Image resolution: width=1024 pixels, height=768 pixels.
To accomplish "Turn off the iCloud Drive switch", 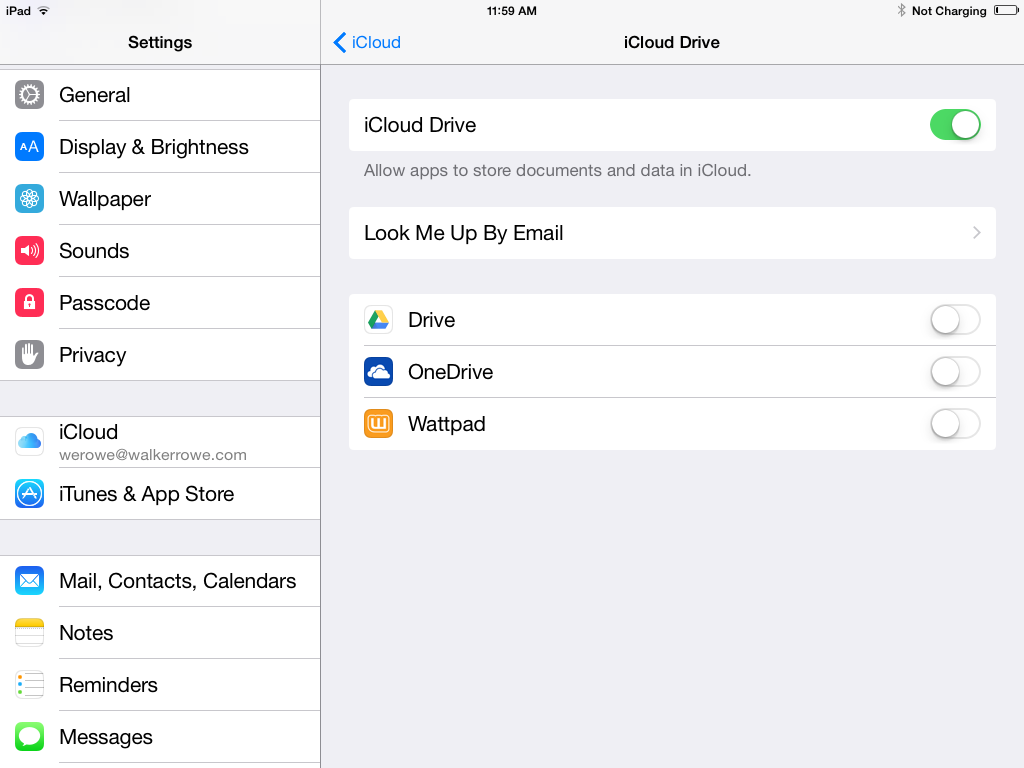I will pos(955,125).
